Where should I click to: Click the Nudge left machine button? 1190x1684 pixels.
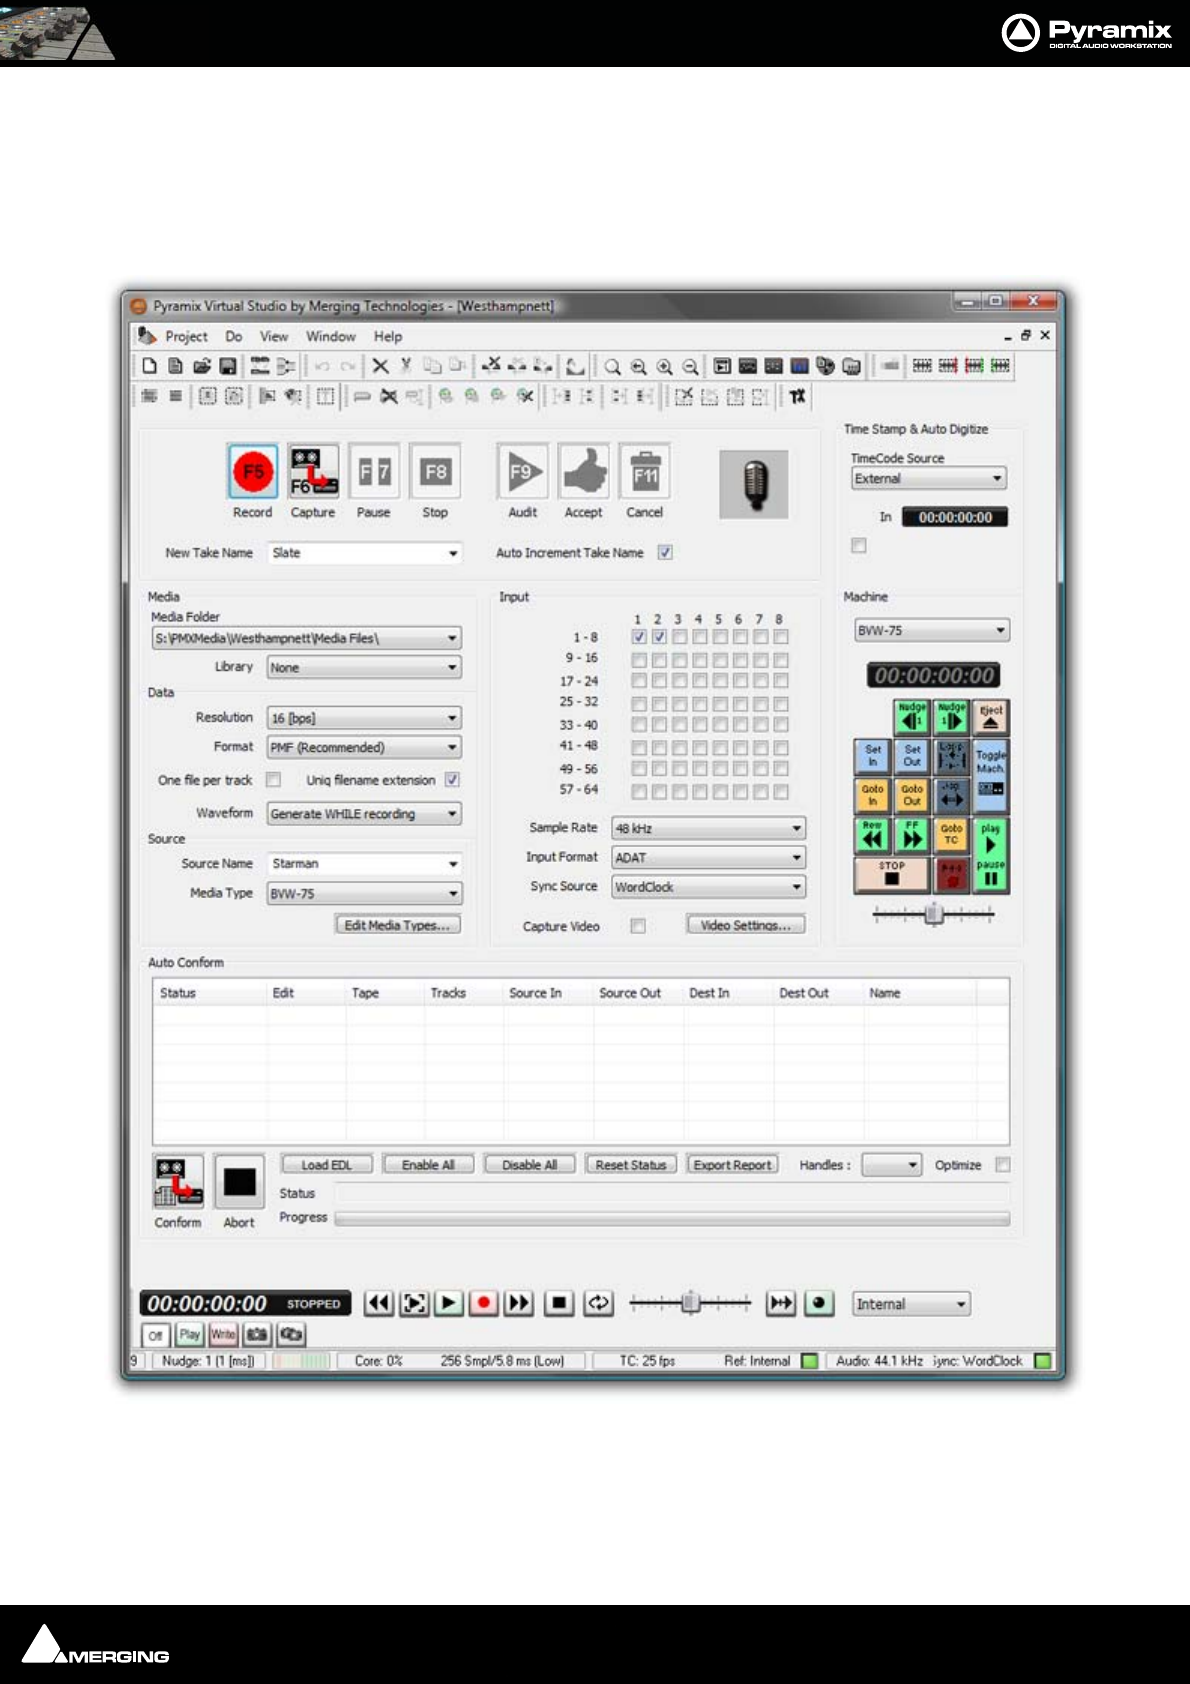912,717
